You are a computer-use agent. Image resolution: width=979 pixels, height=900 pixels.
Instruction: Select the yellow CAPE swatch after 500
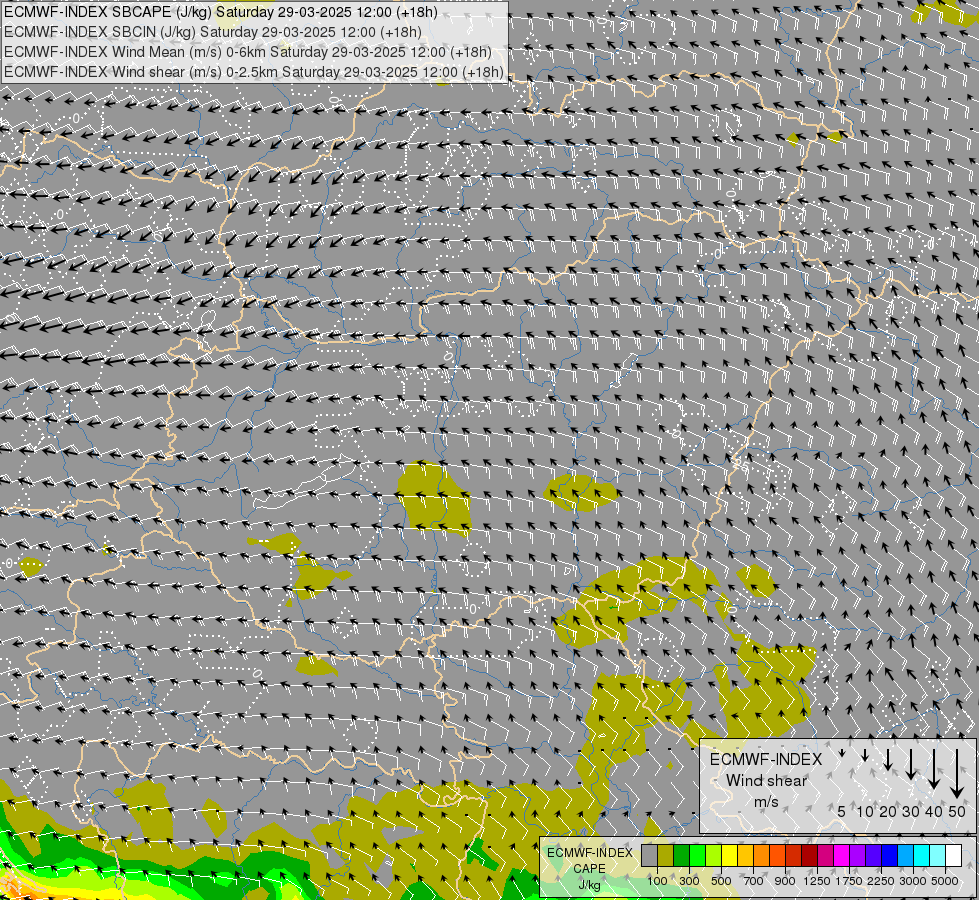tap(729, 856)
